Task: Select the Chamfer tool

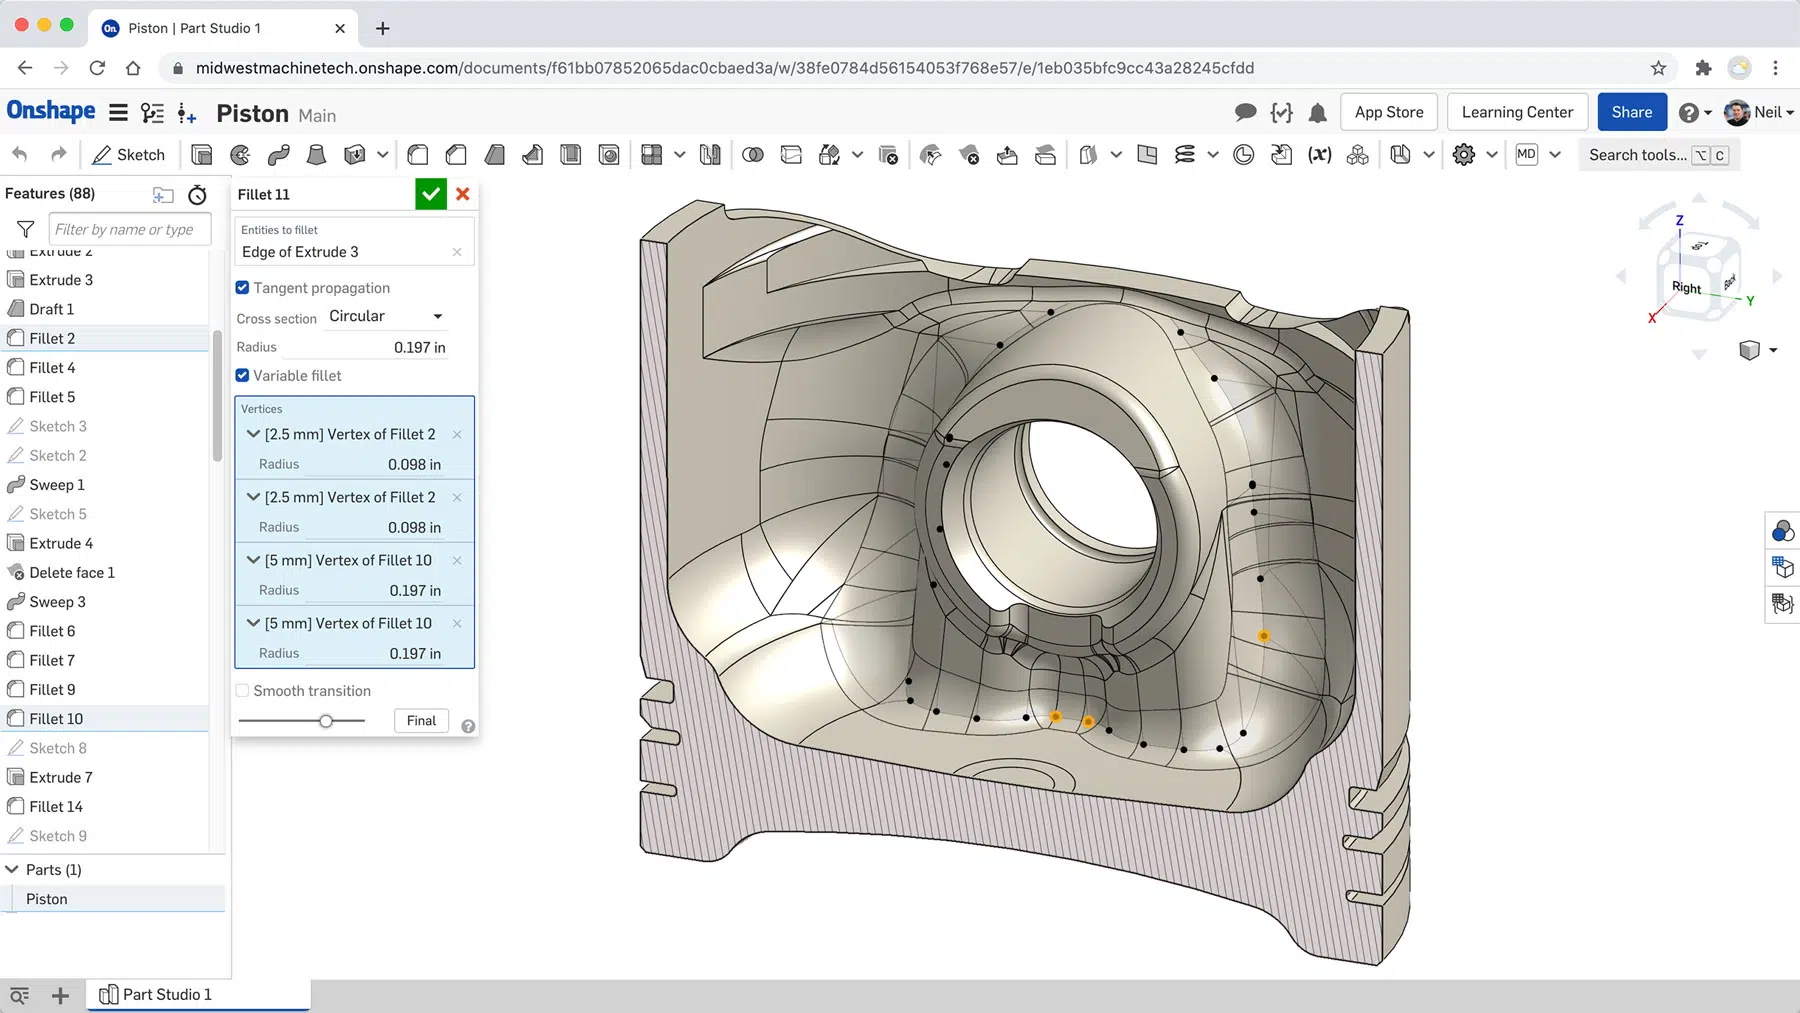Action: tap(456, 154)
